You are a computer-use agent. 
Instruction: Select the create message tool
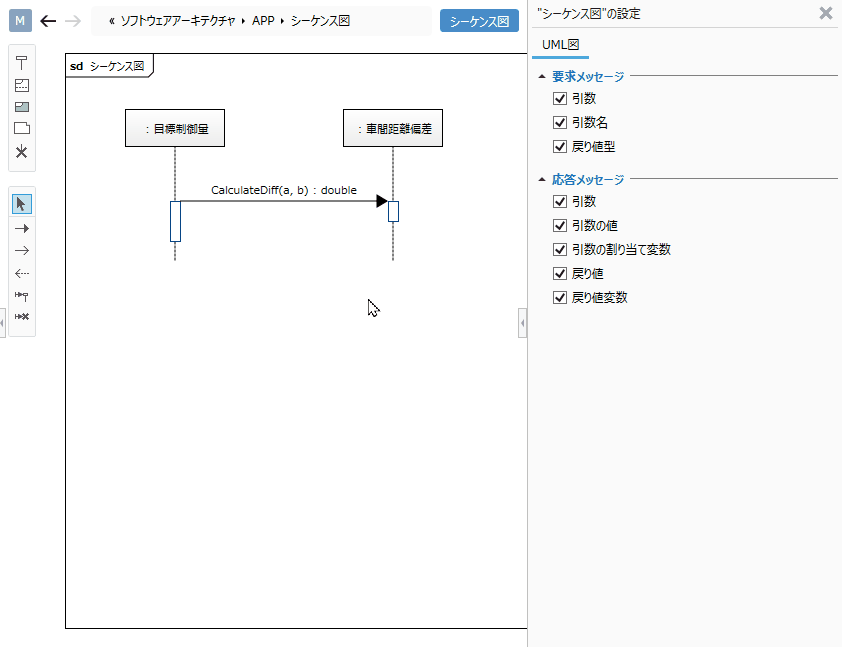[x=21, y=295]
